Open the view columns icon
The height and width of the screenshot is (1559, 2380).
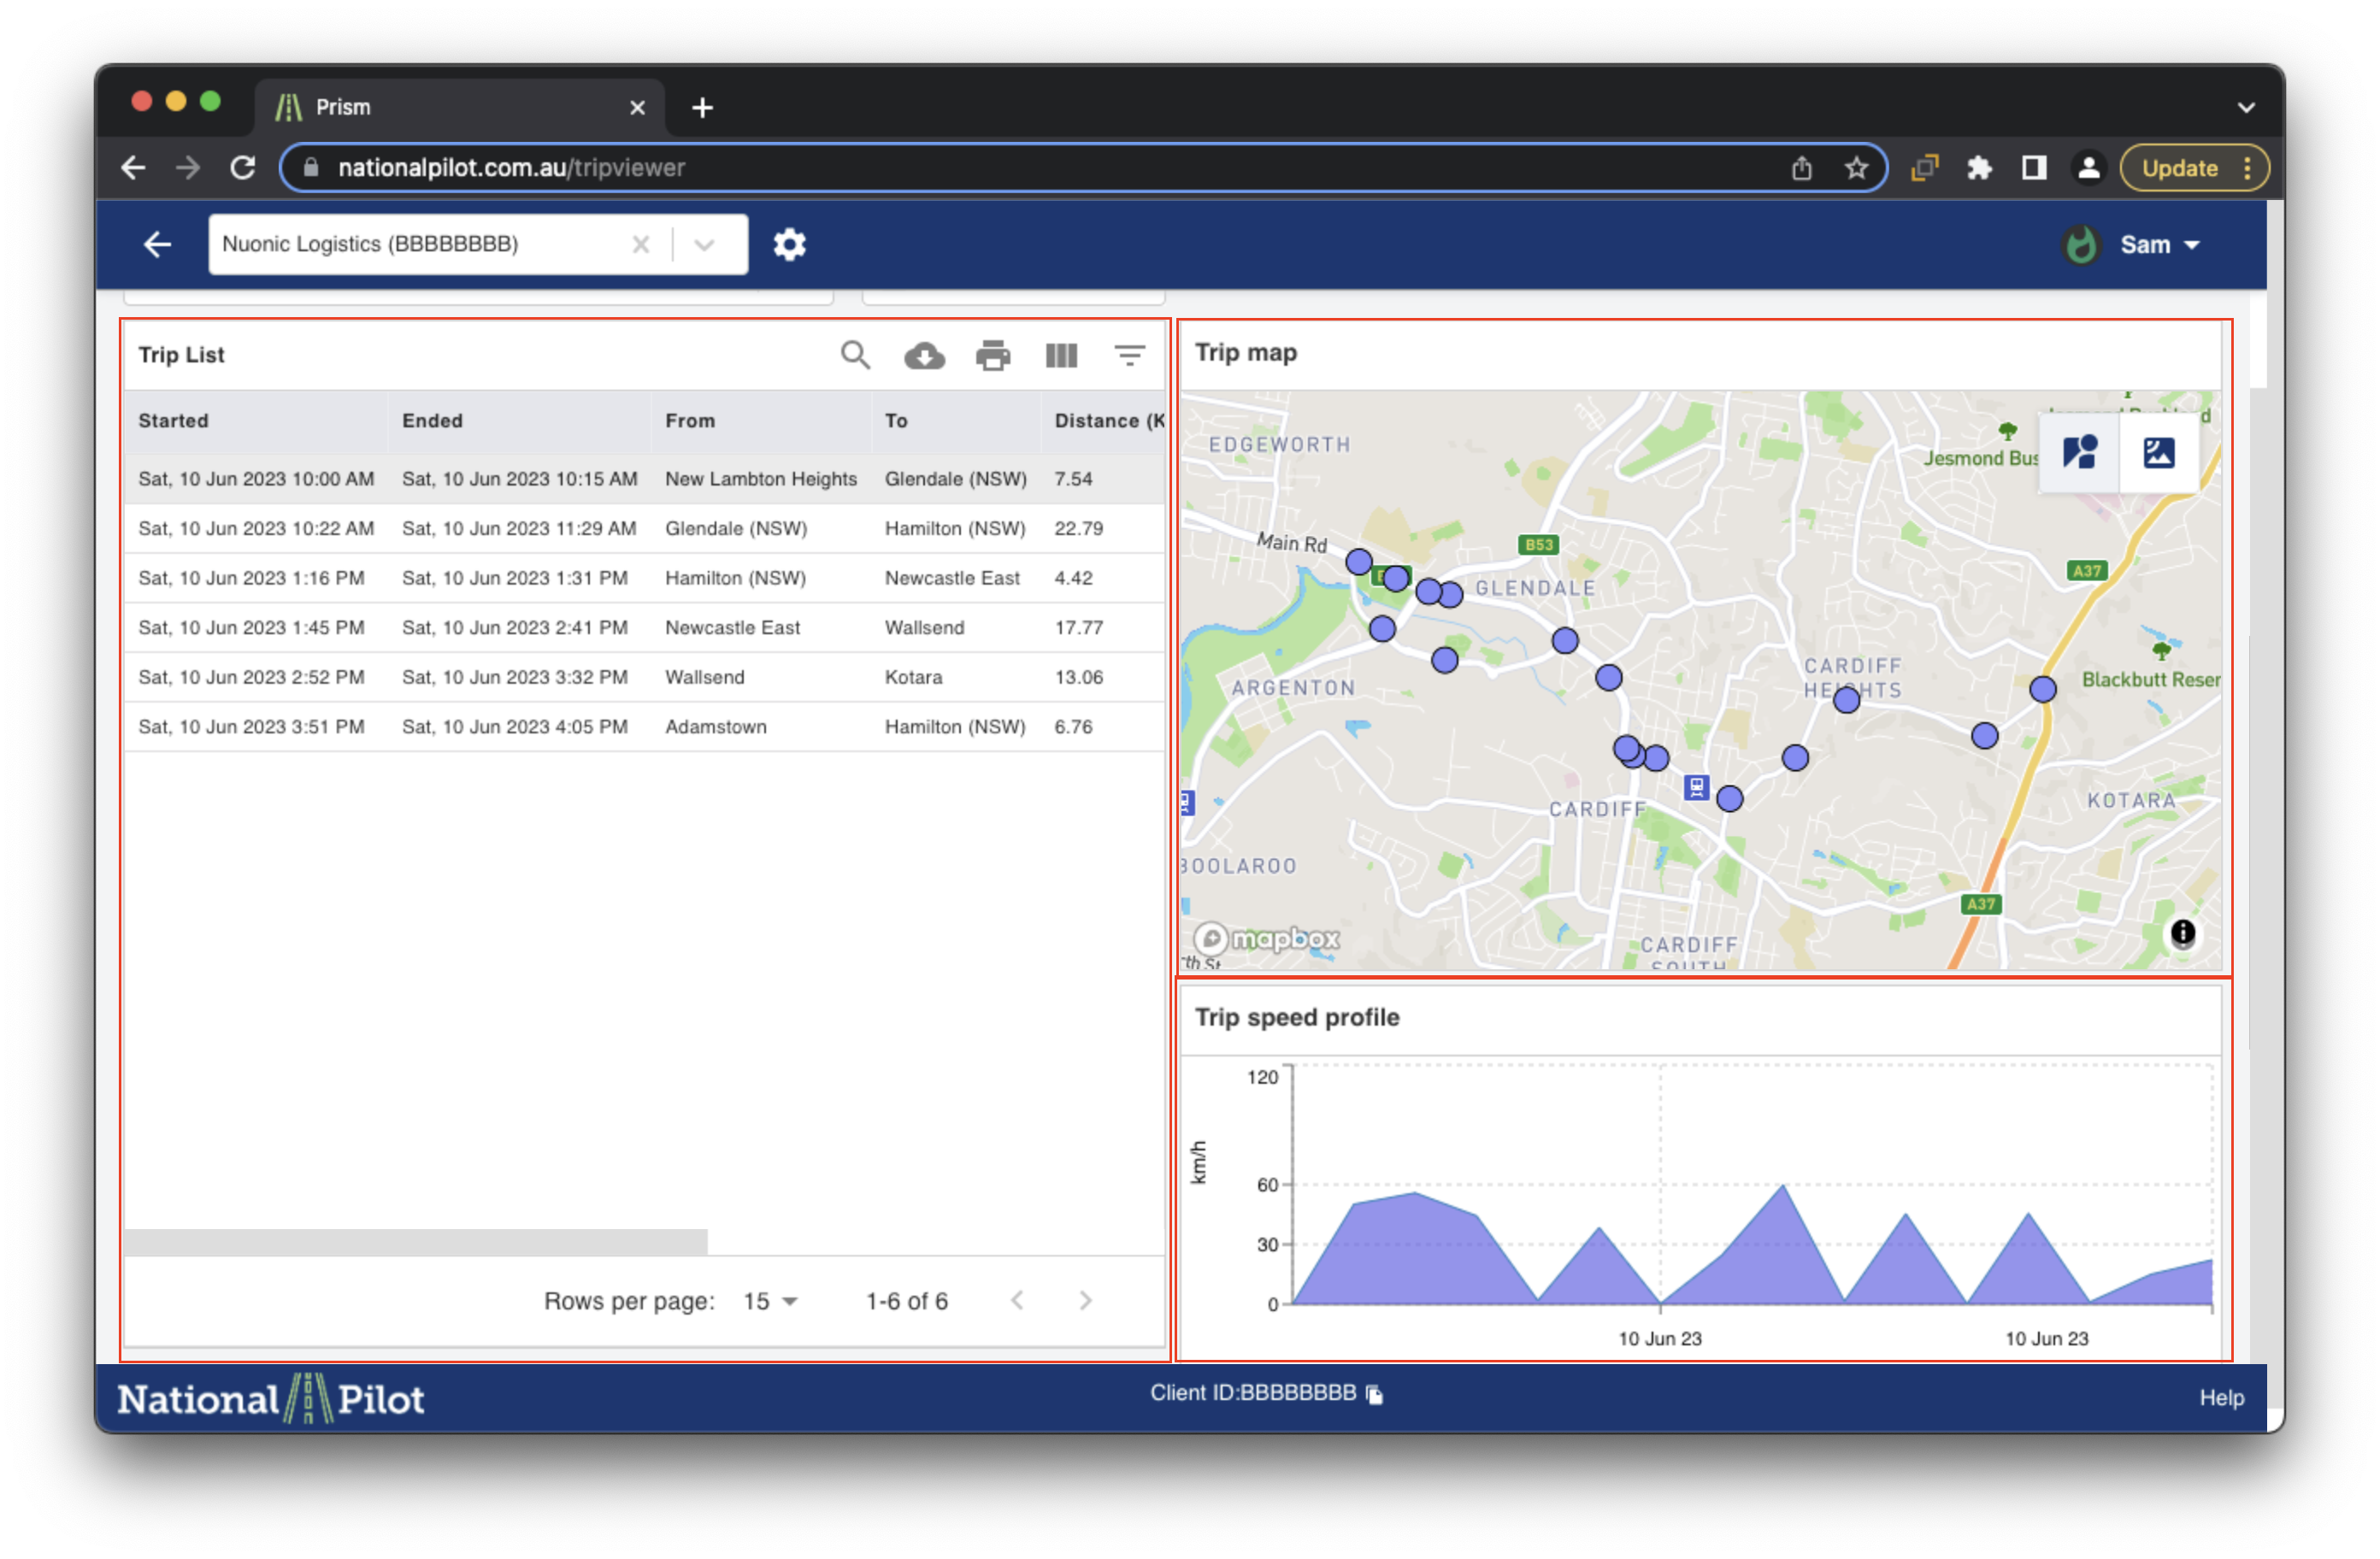click(1061, 355)
